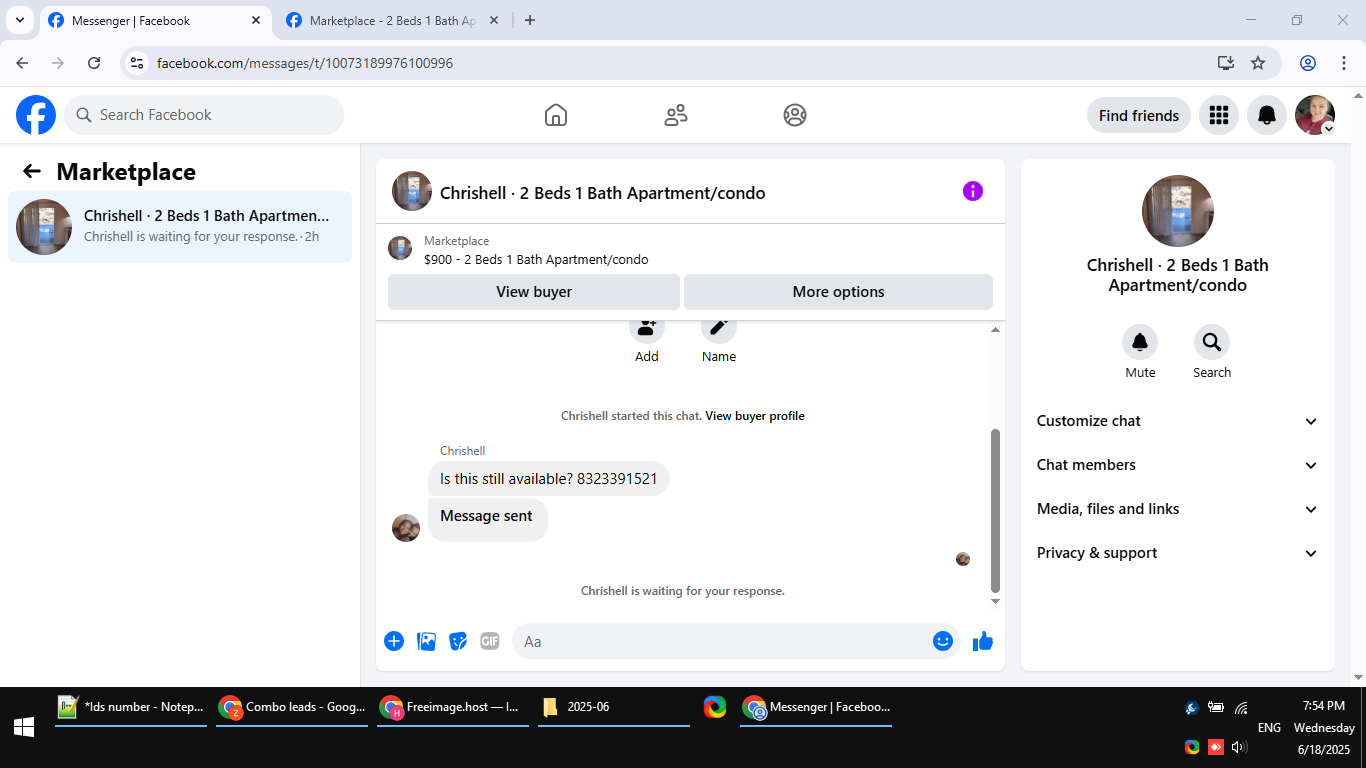The width and height of the screenshot is (1366, 768).
Task: Expand Media, files and links section
Action: [x=1178, y=509]
